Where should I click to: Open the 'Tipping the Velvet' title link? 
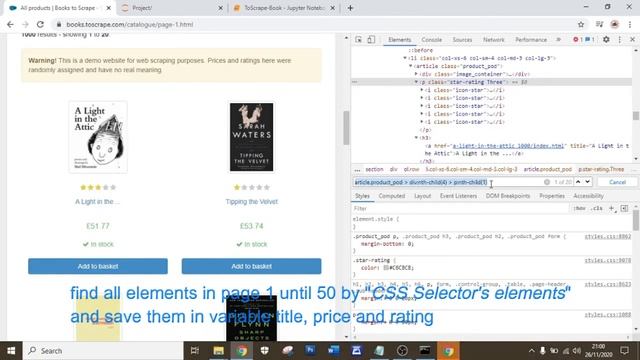[251, 202]
